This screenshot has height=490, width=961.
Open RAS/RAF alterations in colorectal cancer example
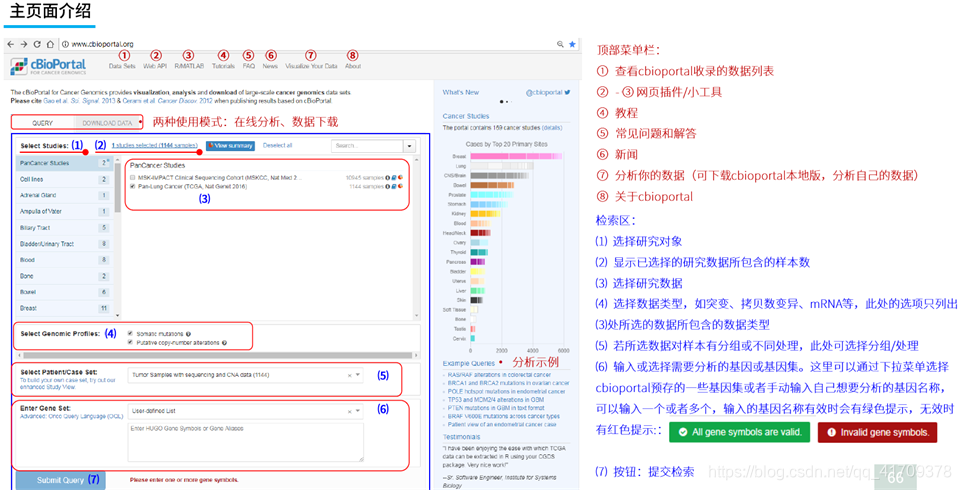point(499,375)
